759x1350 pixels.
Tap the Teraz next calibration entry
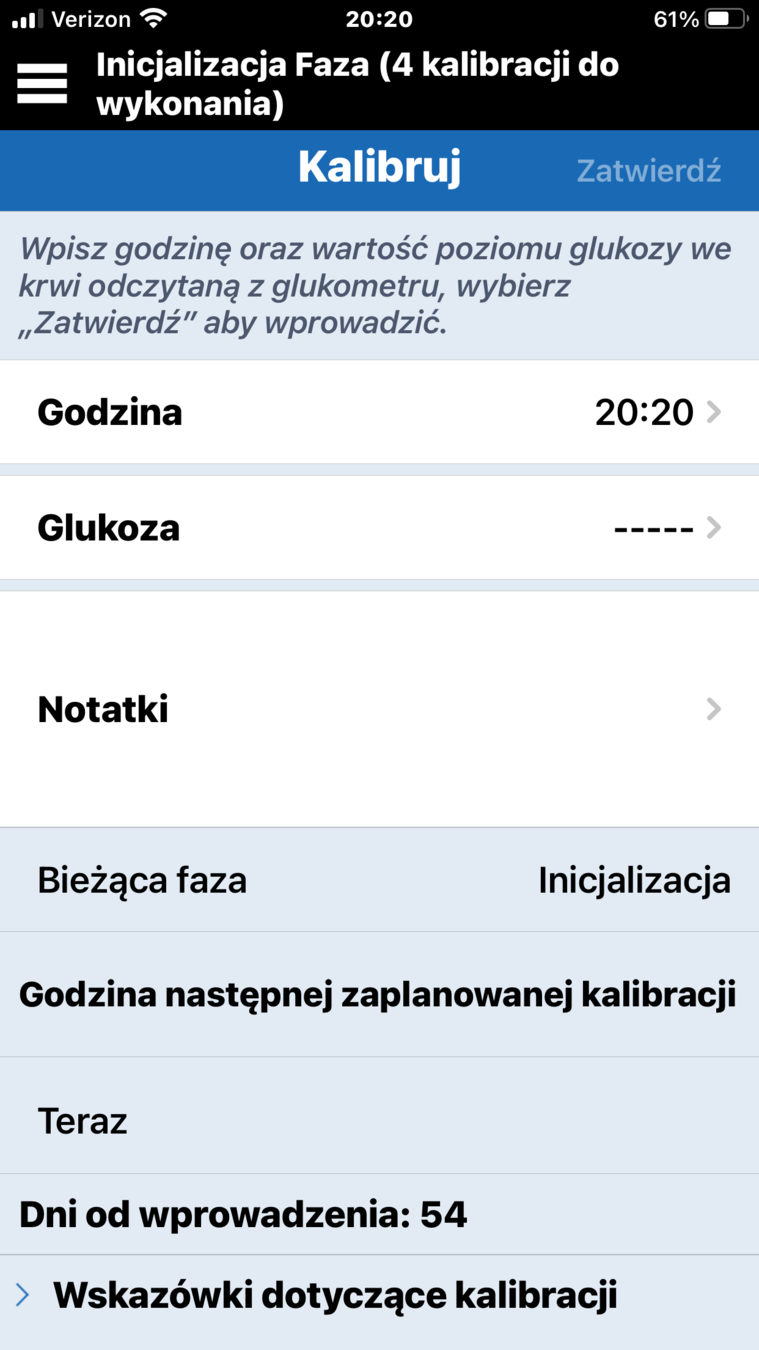[82, 1121]
